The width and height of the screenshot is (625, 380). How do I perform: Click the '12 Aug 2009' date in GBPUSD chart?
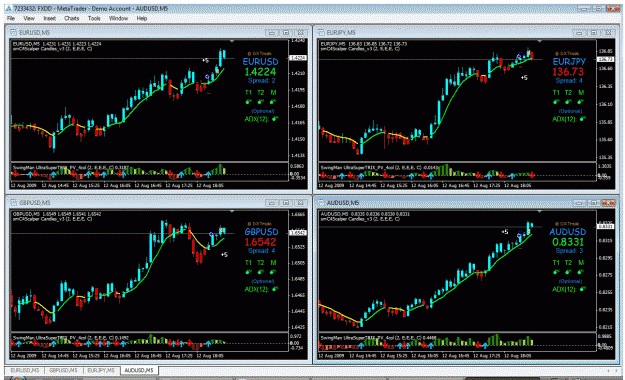pos(23,356)
